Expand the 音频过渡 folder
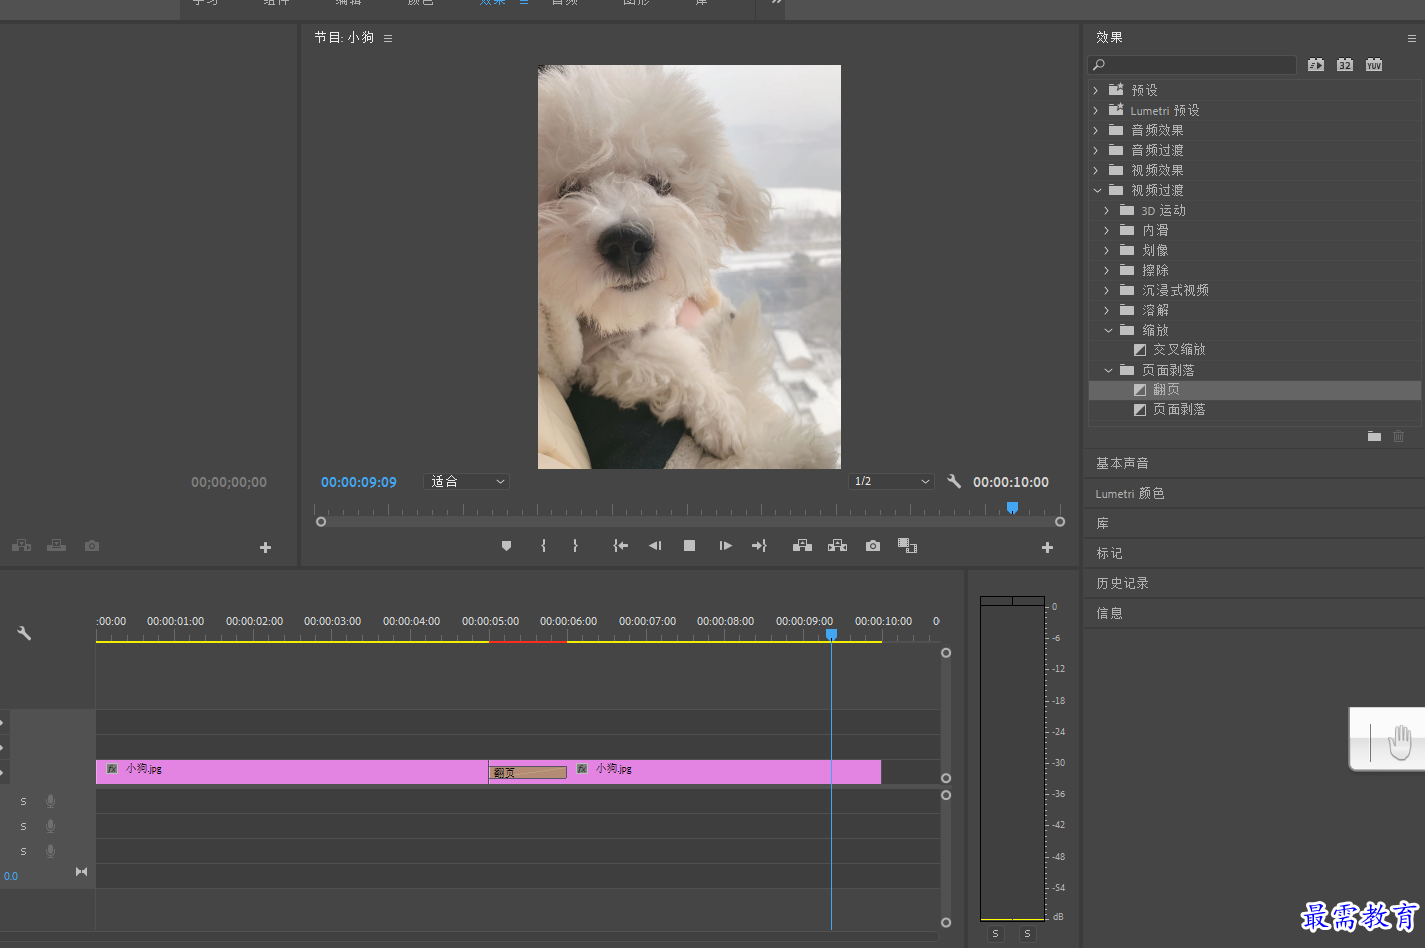Screen dimensions: 1425x948 pos(1096,150)
